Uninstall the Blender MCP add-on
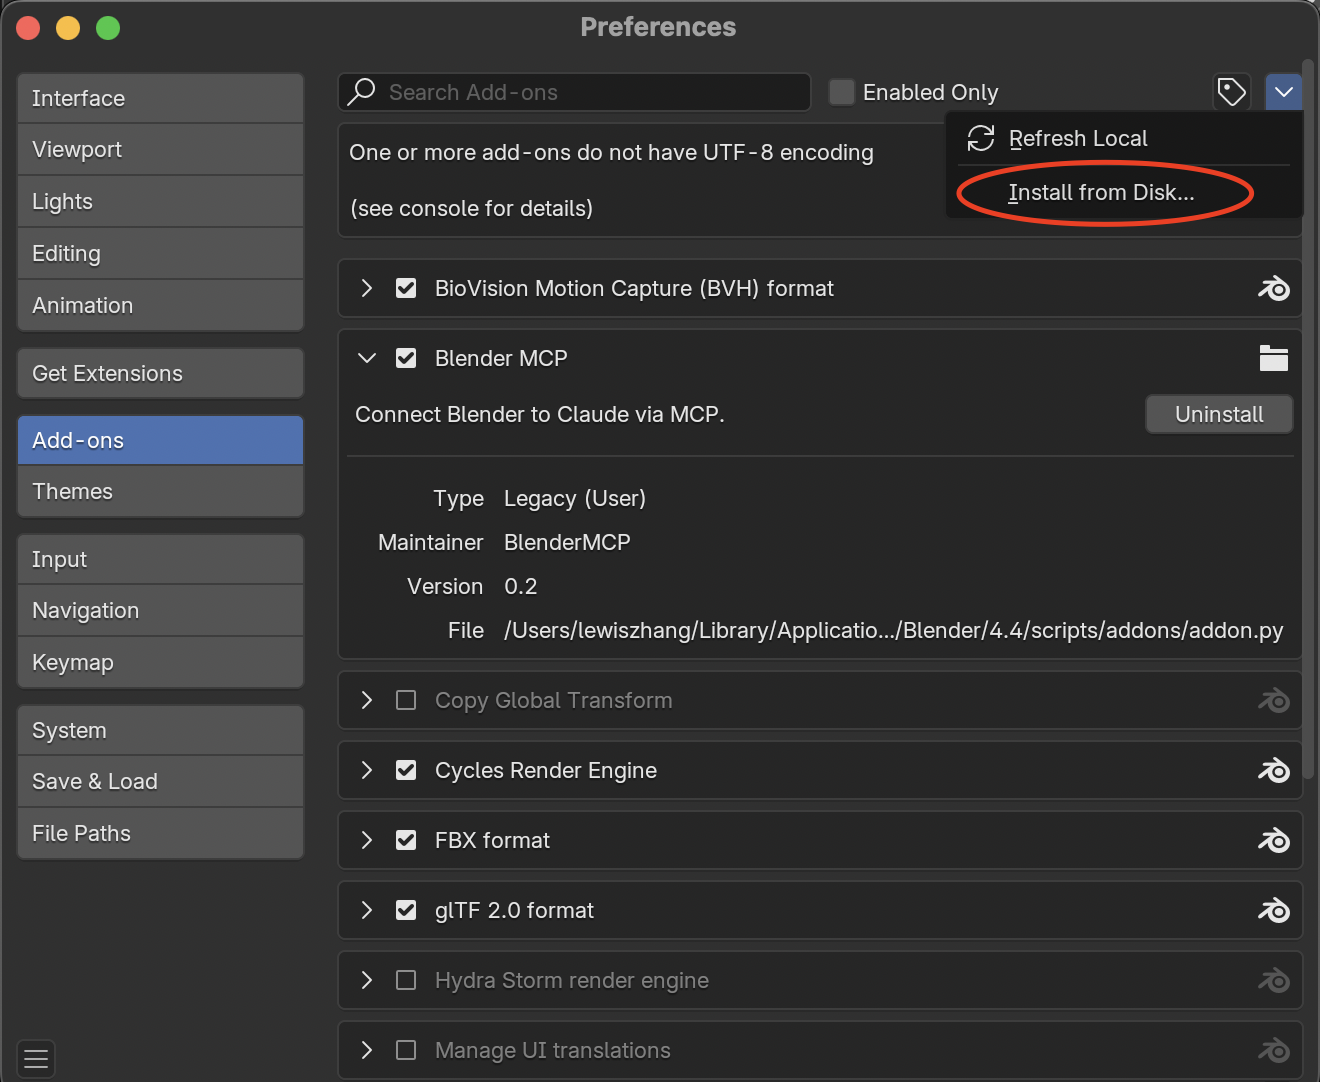Image resolution: width=1320 pixels, height=1082 pixels. tap(1218, 414)
